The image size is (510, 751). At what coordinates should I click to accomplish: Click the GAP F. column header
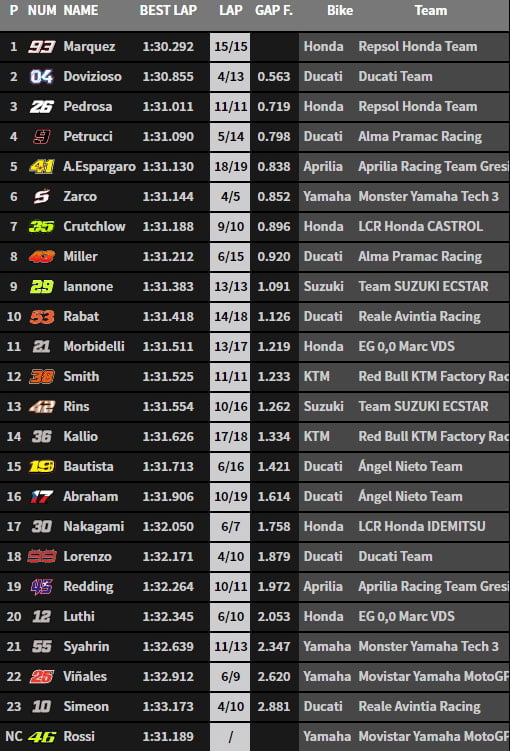(273, 11)
